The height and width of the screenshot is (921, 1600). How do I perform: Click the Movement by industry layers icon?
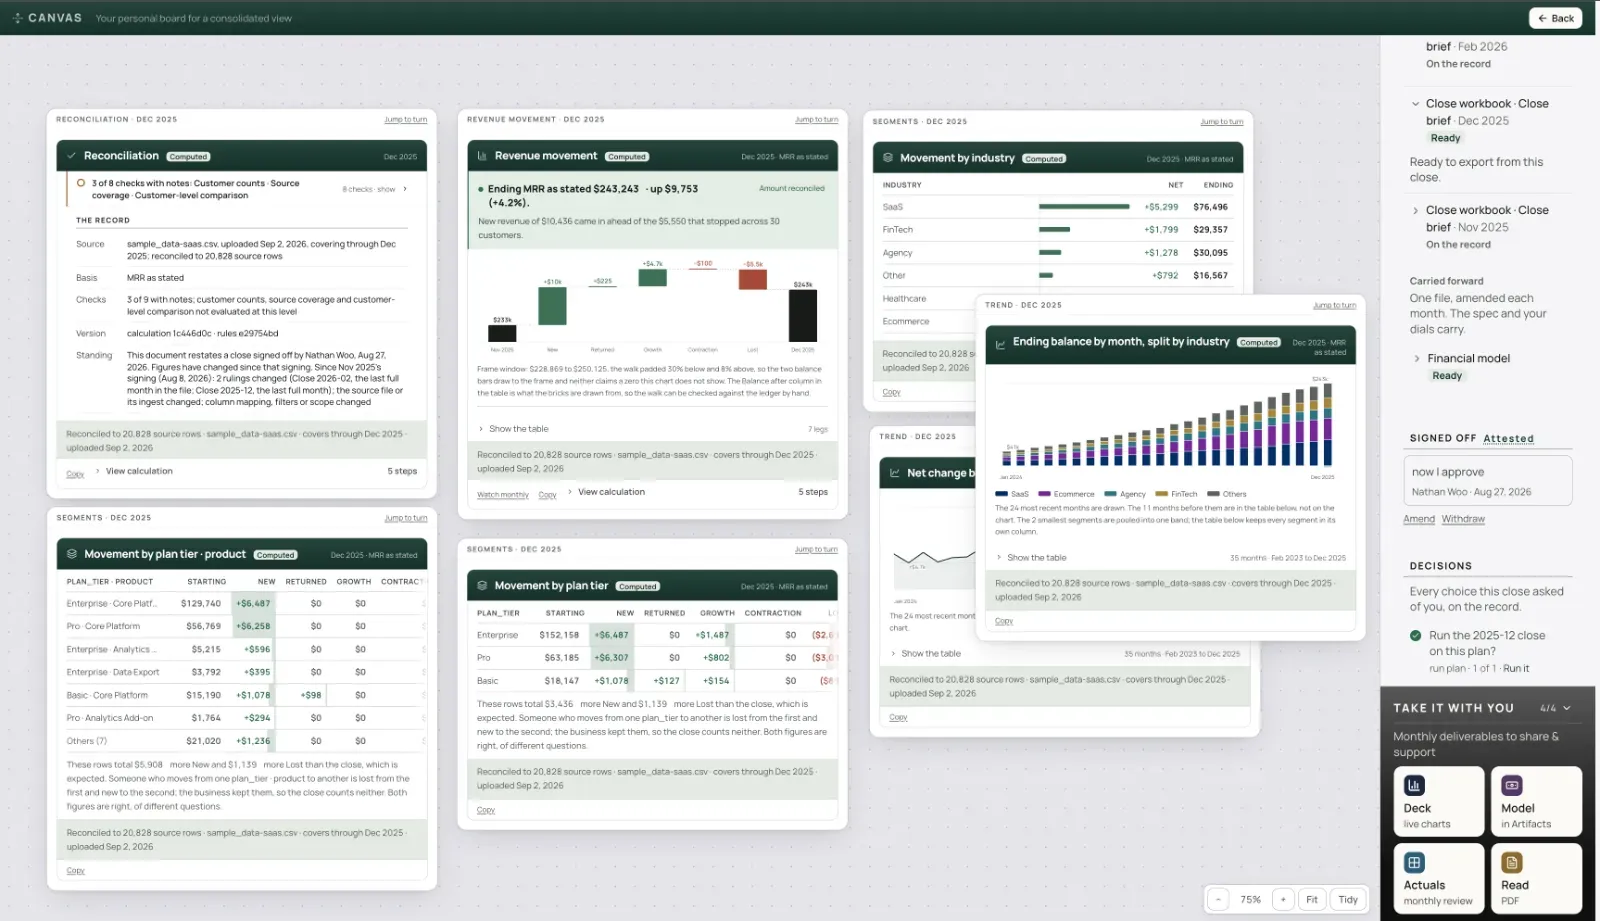click(888, 158)
